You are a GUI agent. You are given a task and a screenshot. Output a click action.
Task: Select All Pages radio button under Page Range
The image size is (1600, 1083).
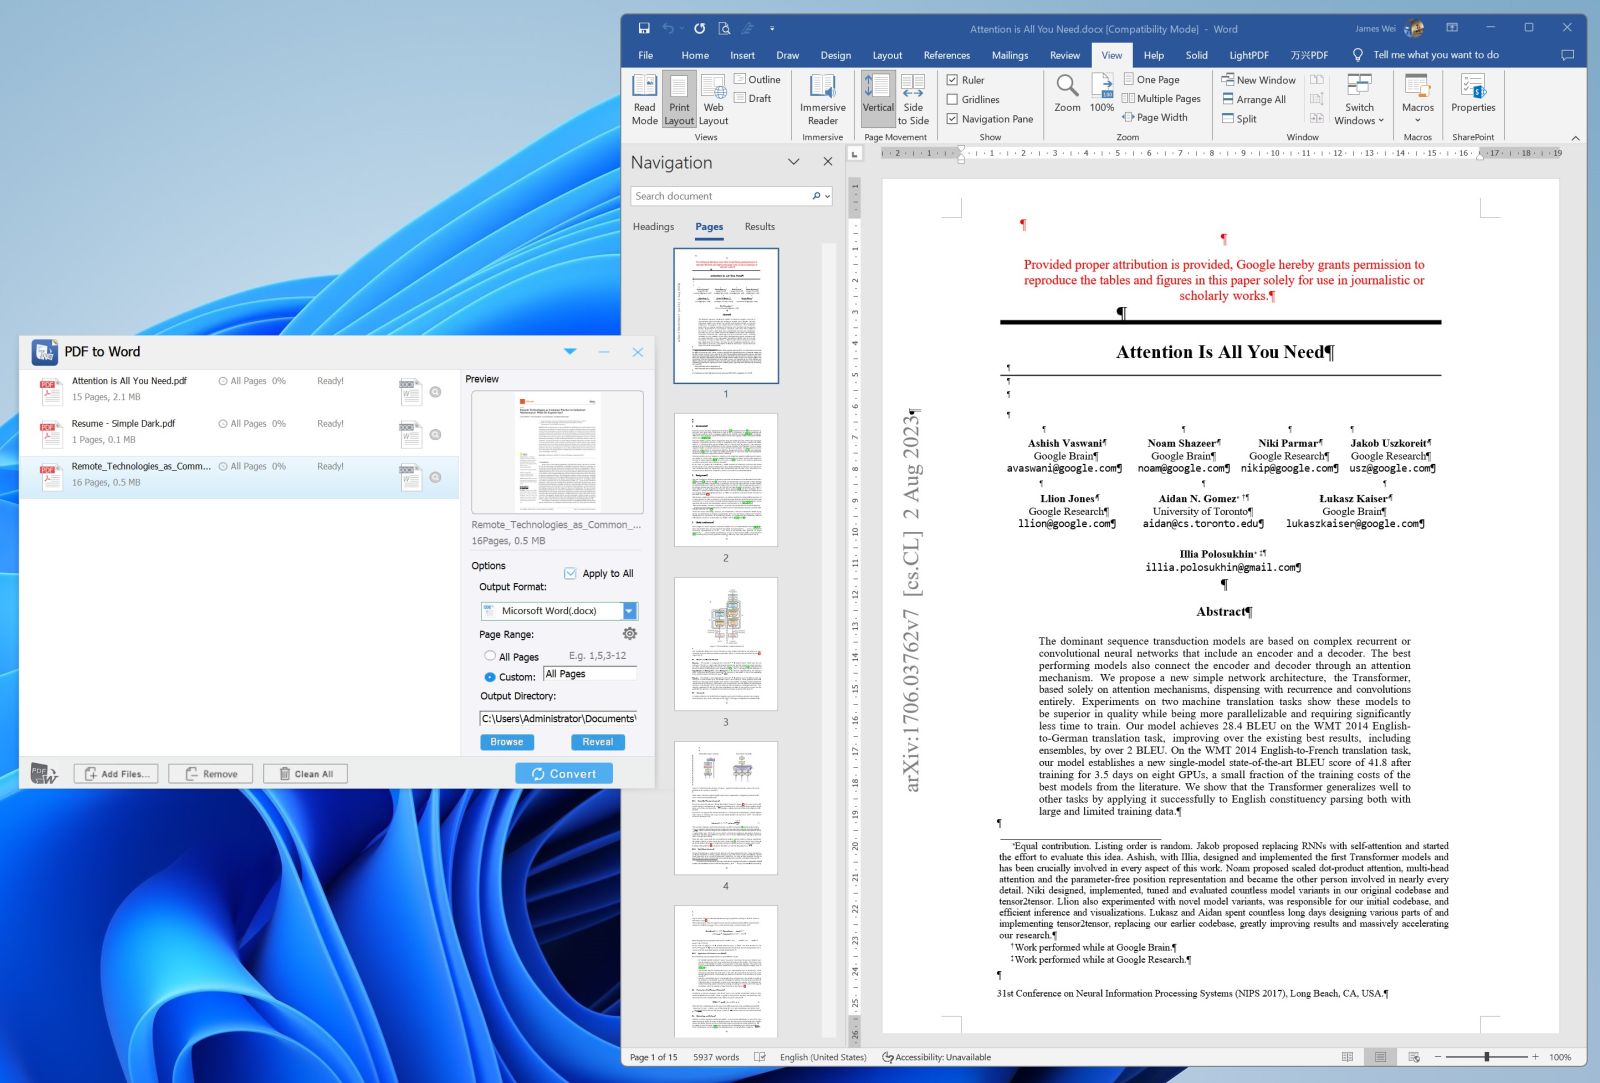pos(490,656)
